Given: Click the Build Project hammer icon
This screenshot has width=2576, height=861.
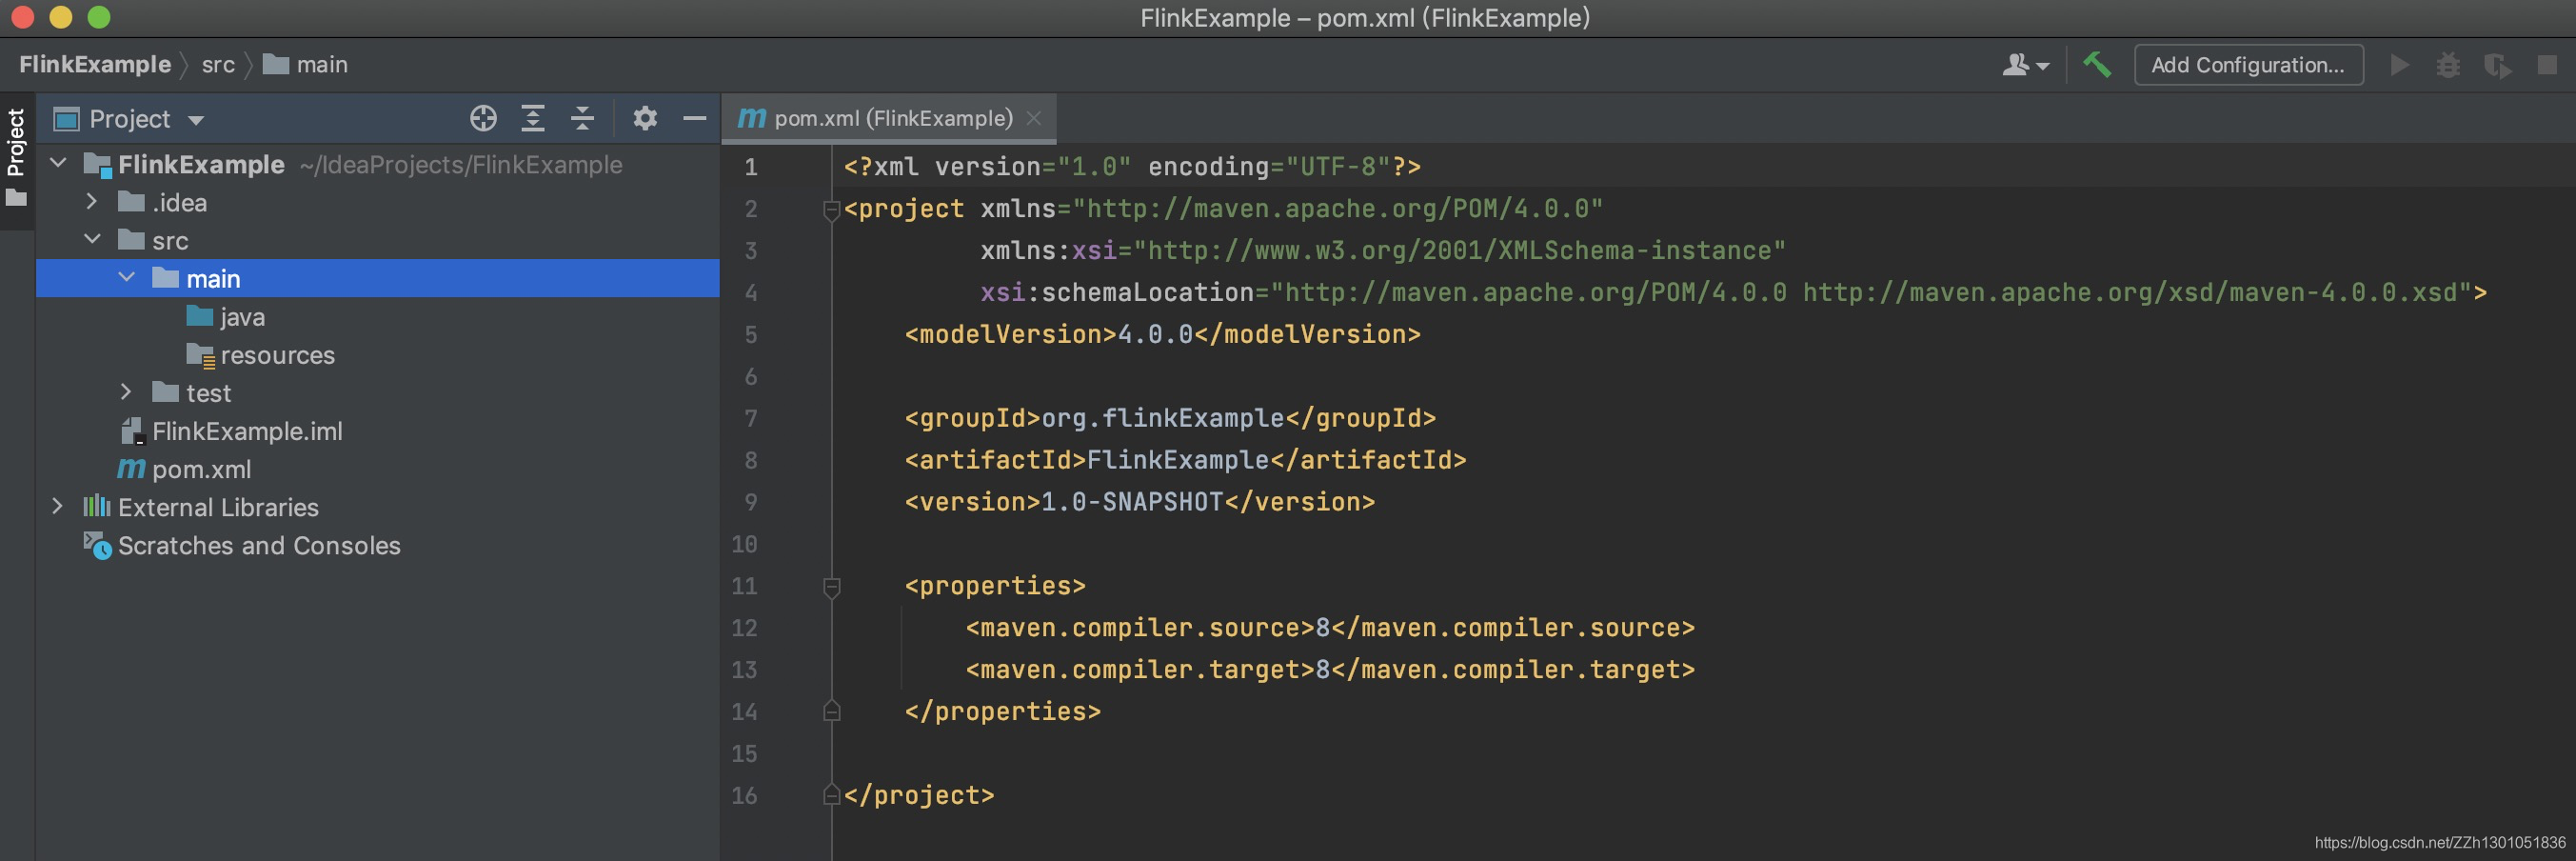Looking at the screenshot, I should (x=2097, y=65).
